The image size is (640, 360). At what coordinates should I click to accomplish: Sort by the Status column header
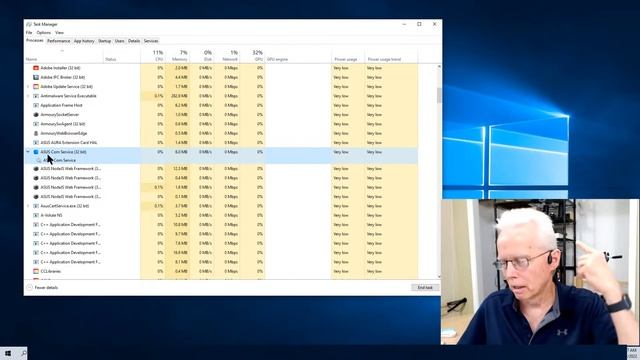click(122, 55)
